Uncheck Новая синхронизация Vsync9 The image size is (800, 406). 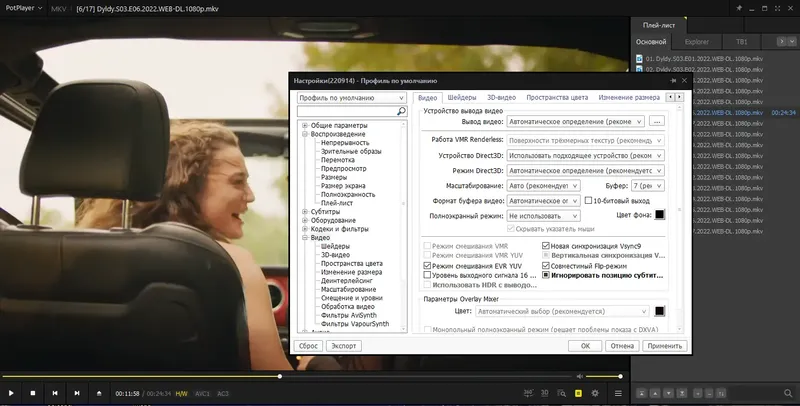pyautogui.click(x=546, y=246)
